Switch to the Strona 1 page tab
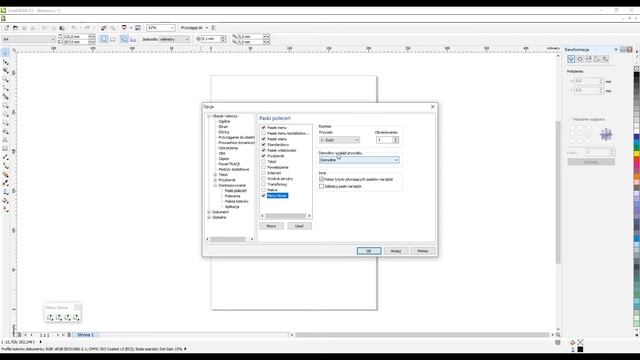This screenshot has height=360, width=640. tap(85, 335)
